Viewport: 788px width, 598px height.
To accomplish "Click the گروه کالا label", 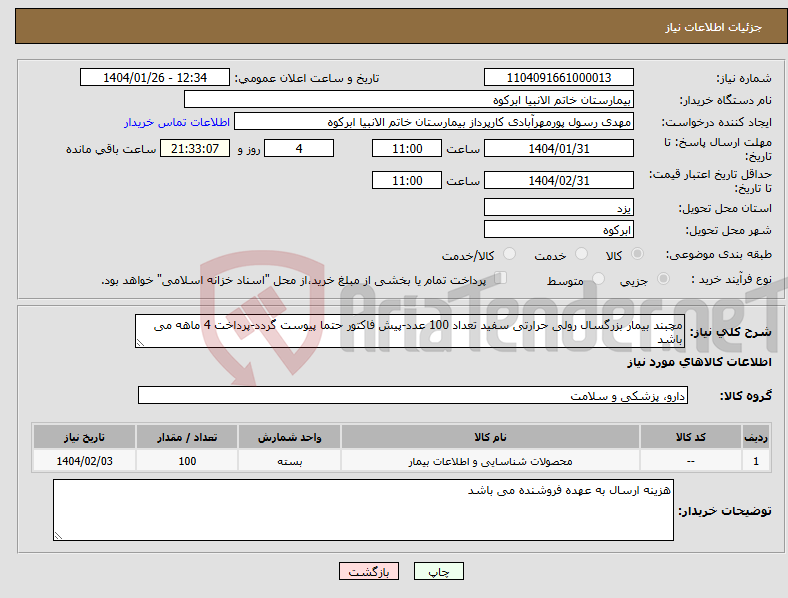I will 746,396.
